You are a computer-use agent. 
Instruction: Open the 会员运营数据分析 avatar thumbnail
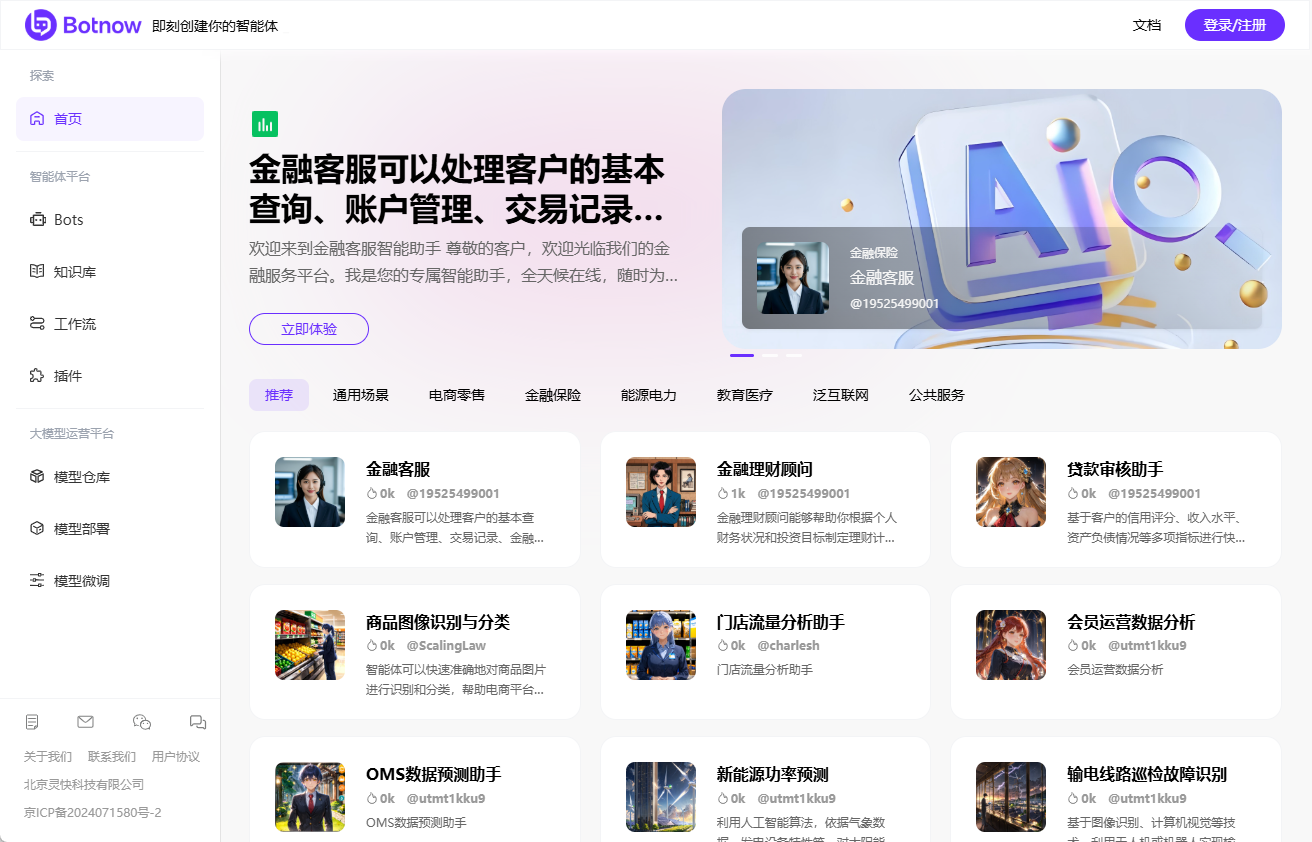(x=1011, y=645)
